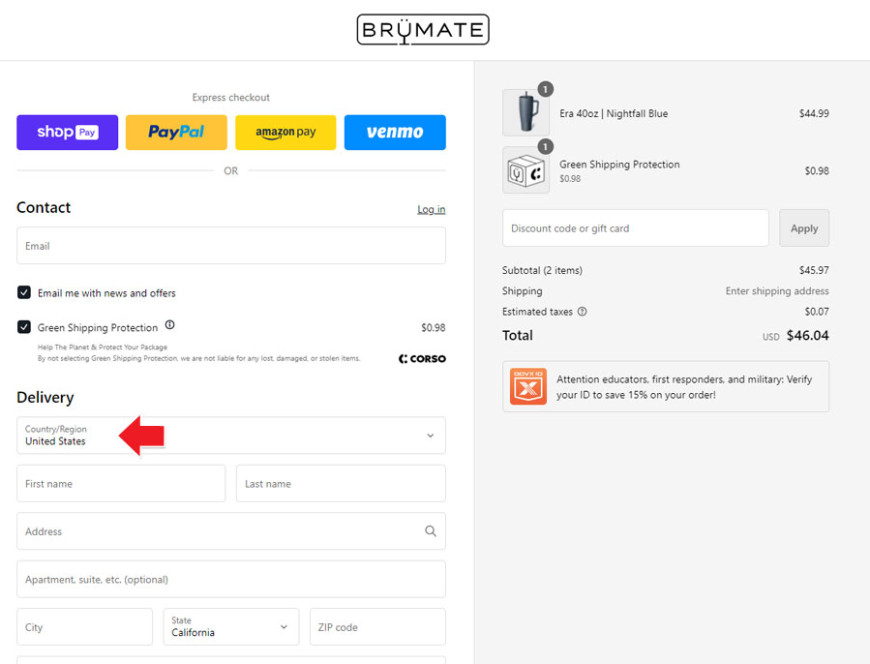The width and height of the screenshot is (870, 664).
Task: Click the Delivery section heading
Action: [45, 397]
